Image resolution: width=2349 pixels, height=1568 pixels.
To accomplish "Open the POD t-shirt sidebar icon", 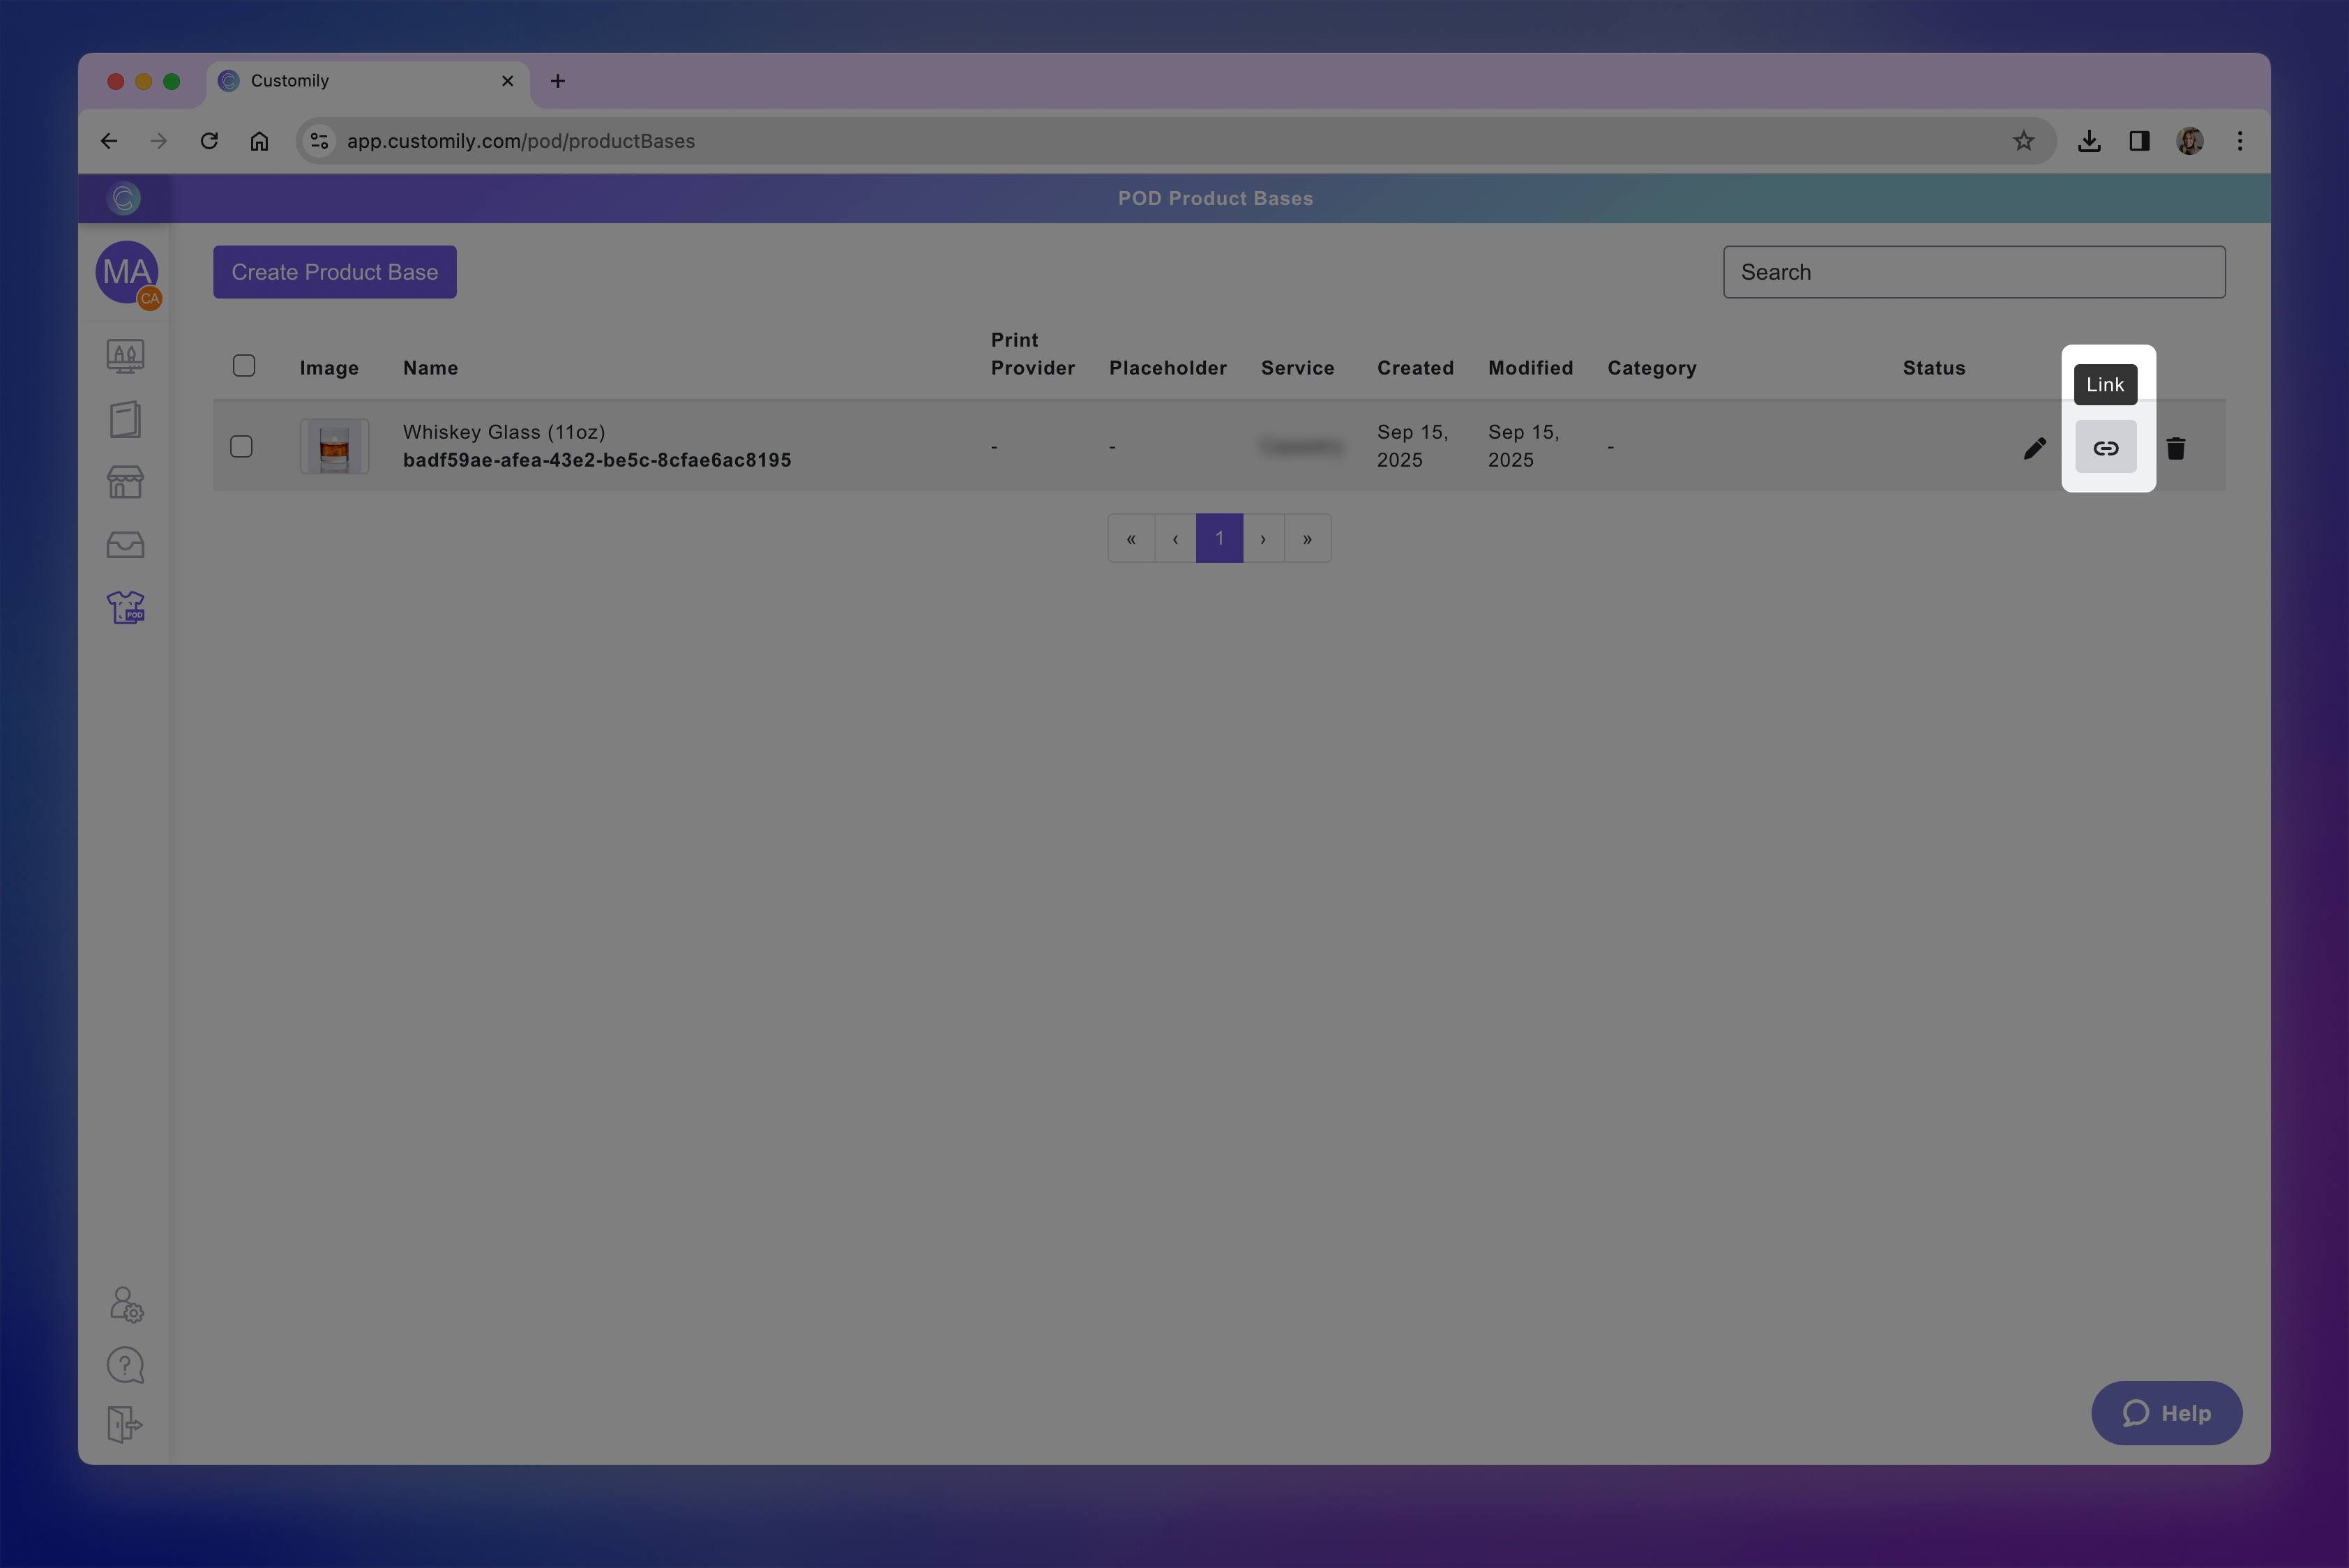I will point(125,607).
